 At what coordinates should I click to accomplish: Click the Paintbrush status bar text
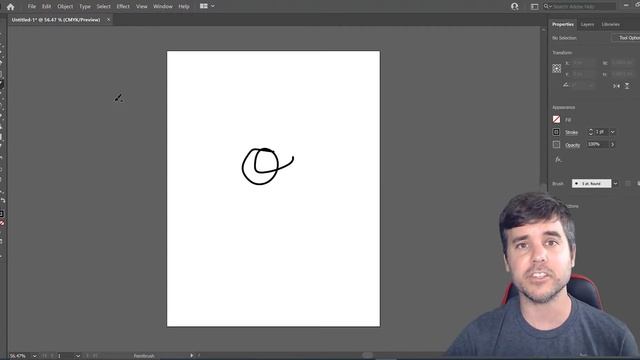pyautogui.click(x=144, y=356)
